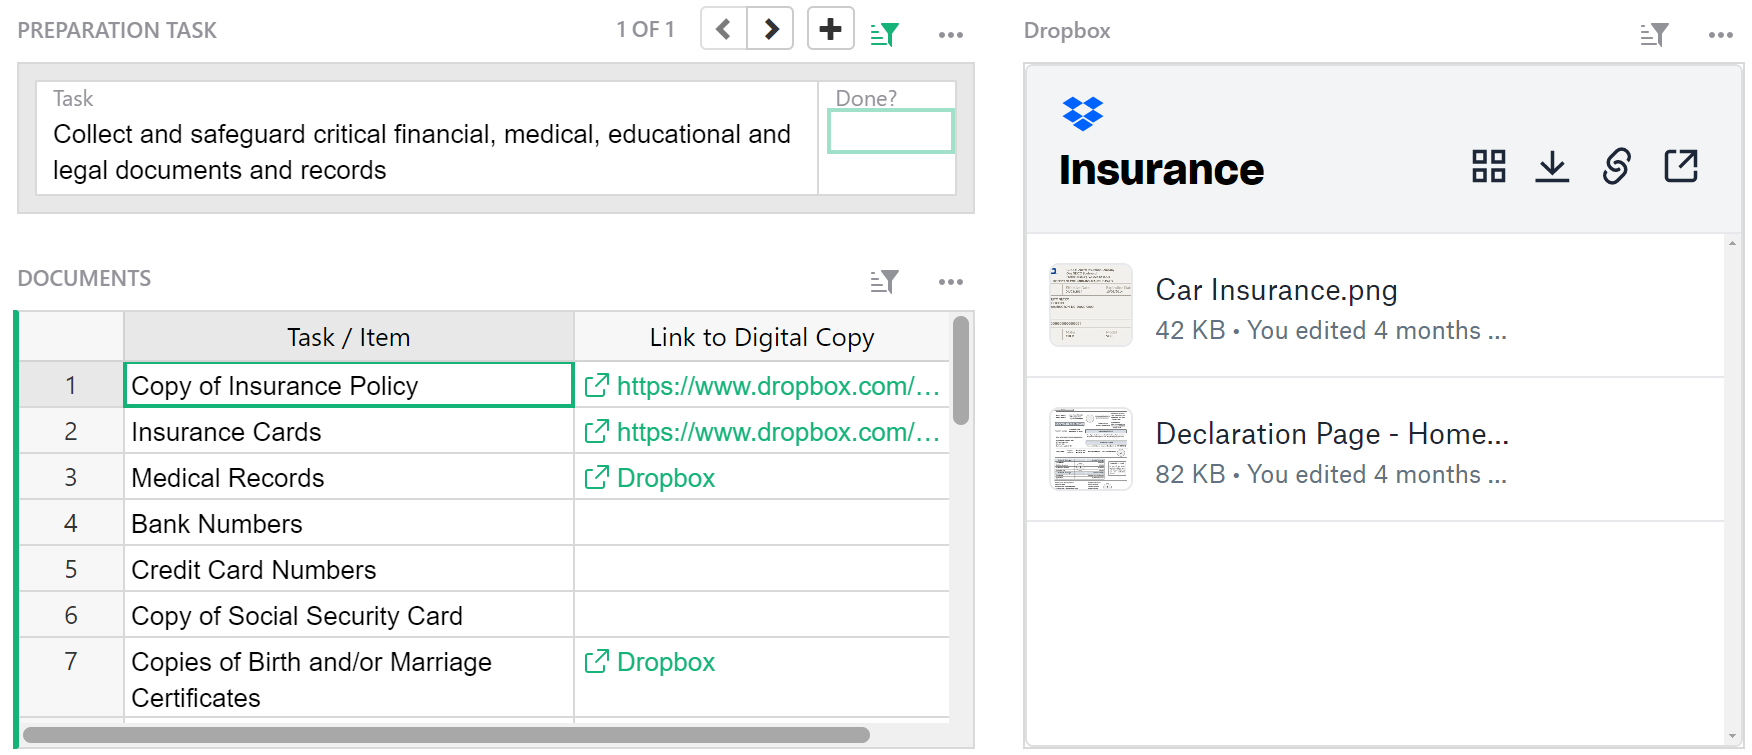Download the Insurance folder
The width and height of the screenshot is (1752, 755).
(1552, 166)
